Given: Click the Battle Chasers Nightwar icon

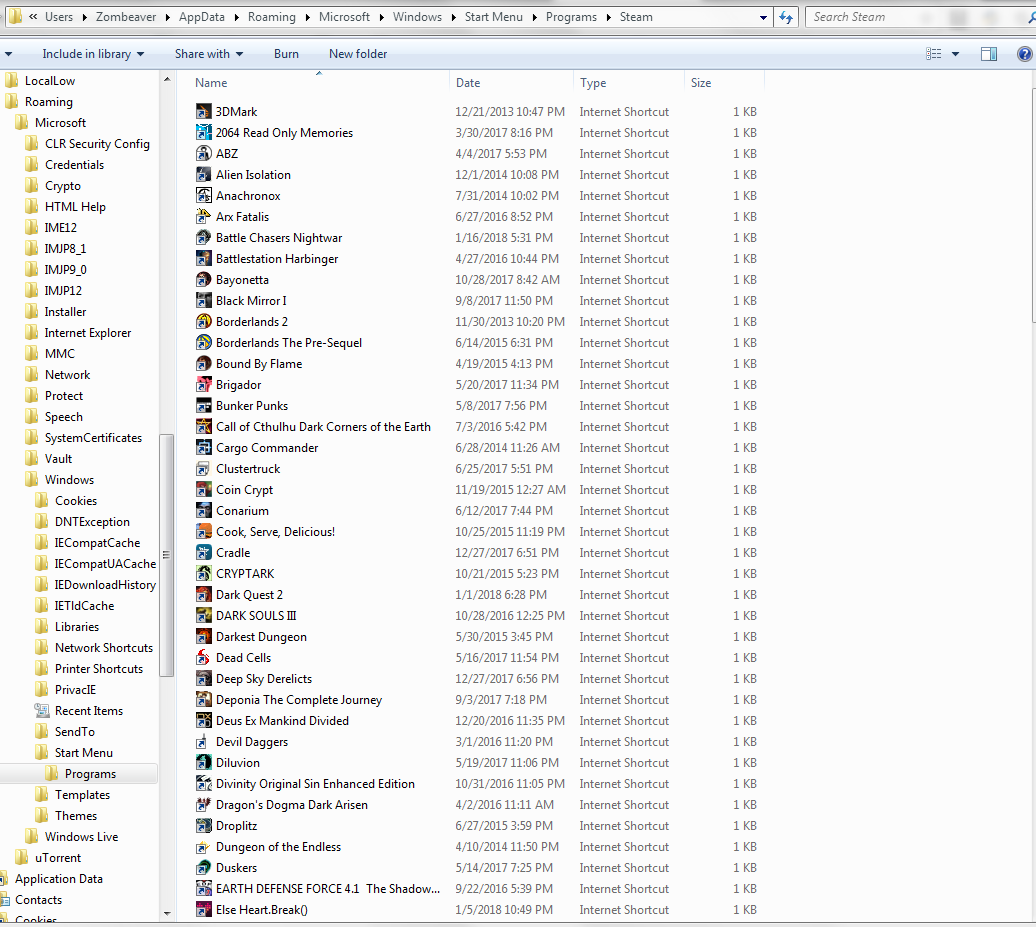Looking at the screenshot, I should pos(204,238).
